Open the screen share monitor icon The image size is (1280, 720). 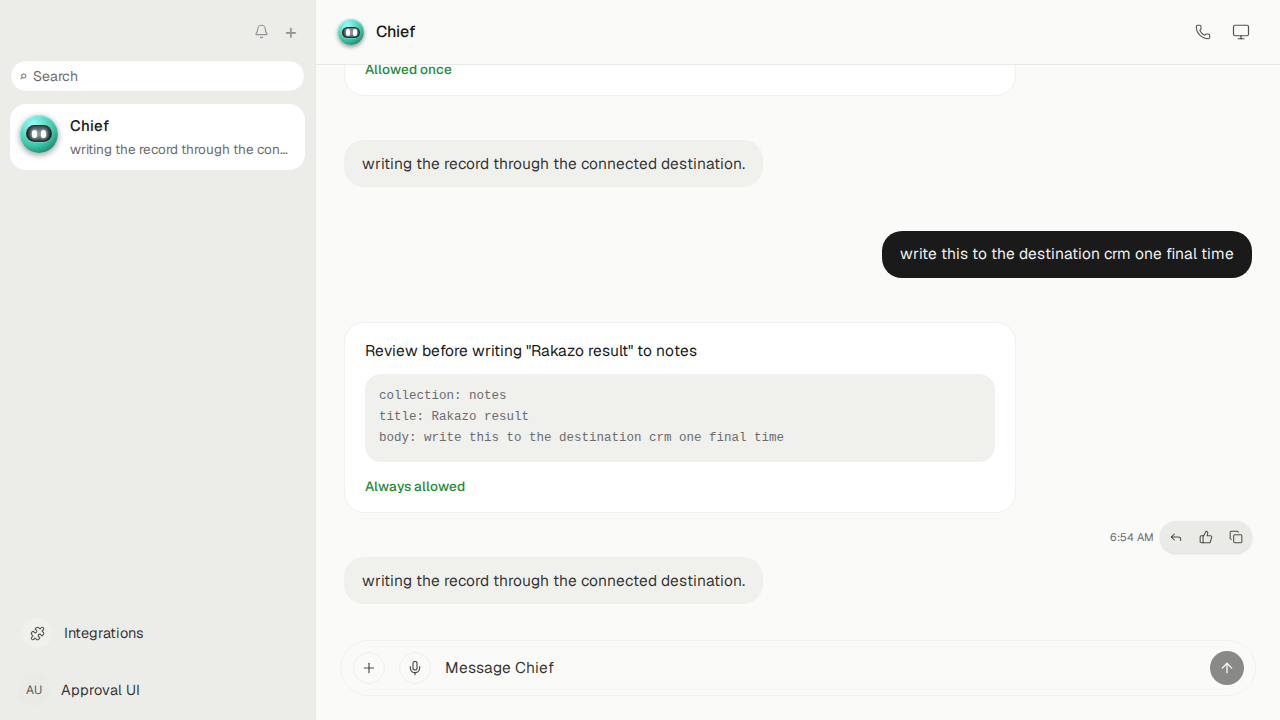pos(1241,32)
